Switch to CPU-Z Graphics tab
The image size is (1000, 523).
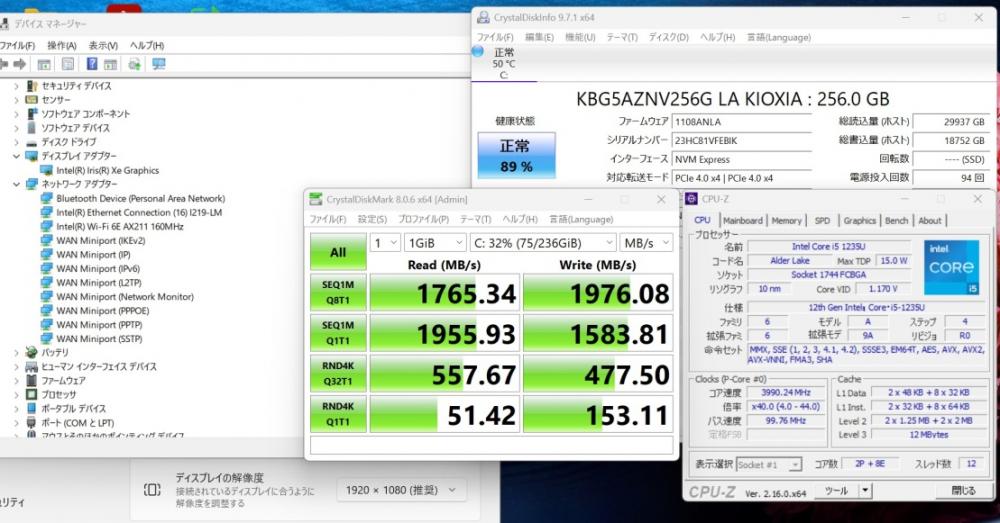pos(859,220)
